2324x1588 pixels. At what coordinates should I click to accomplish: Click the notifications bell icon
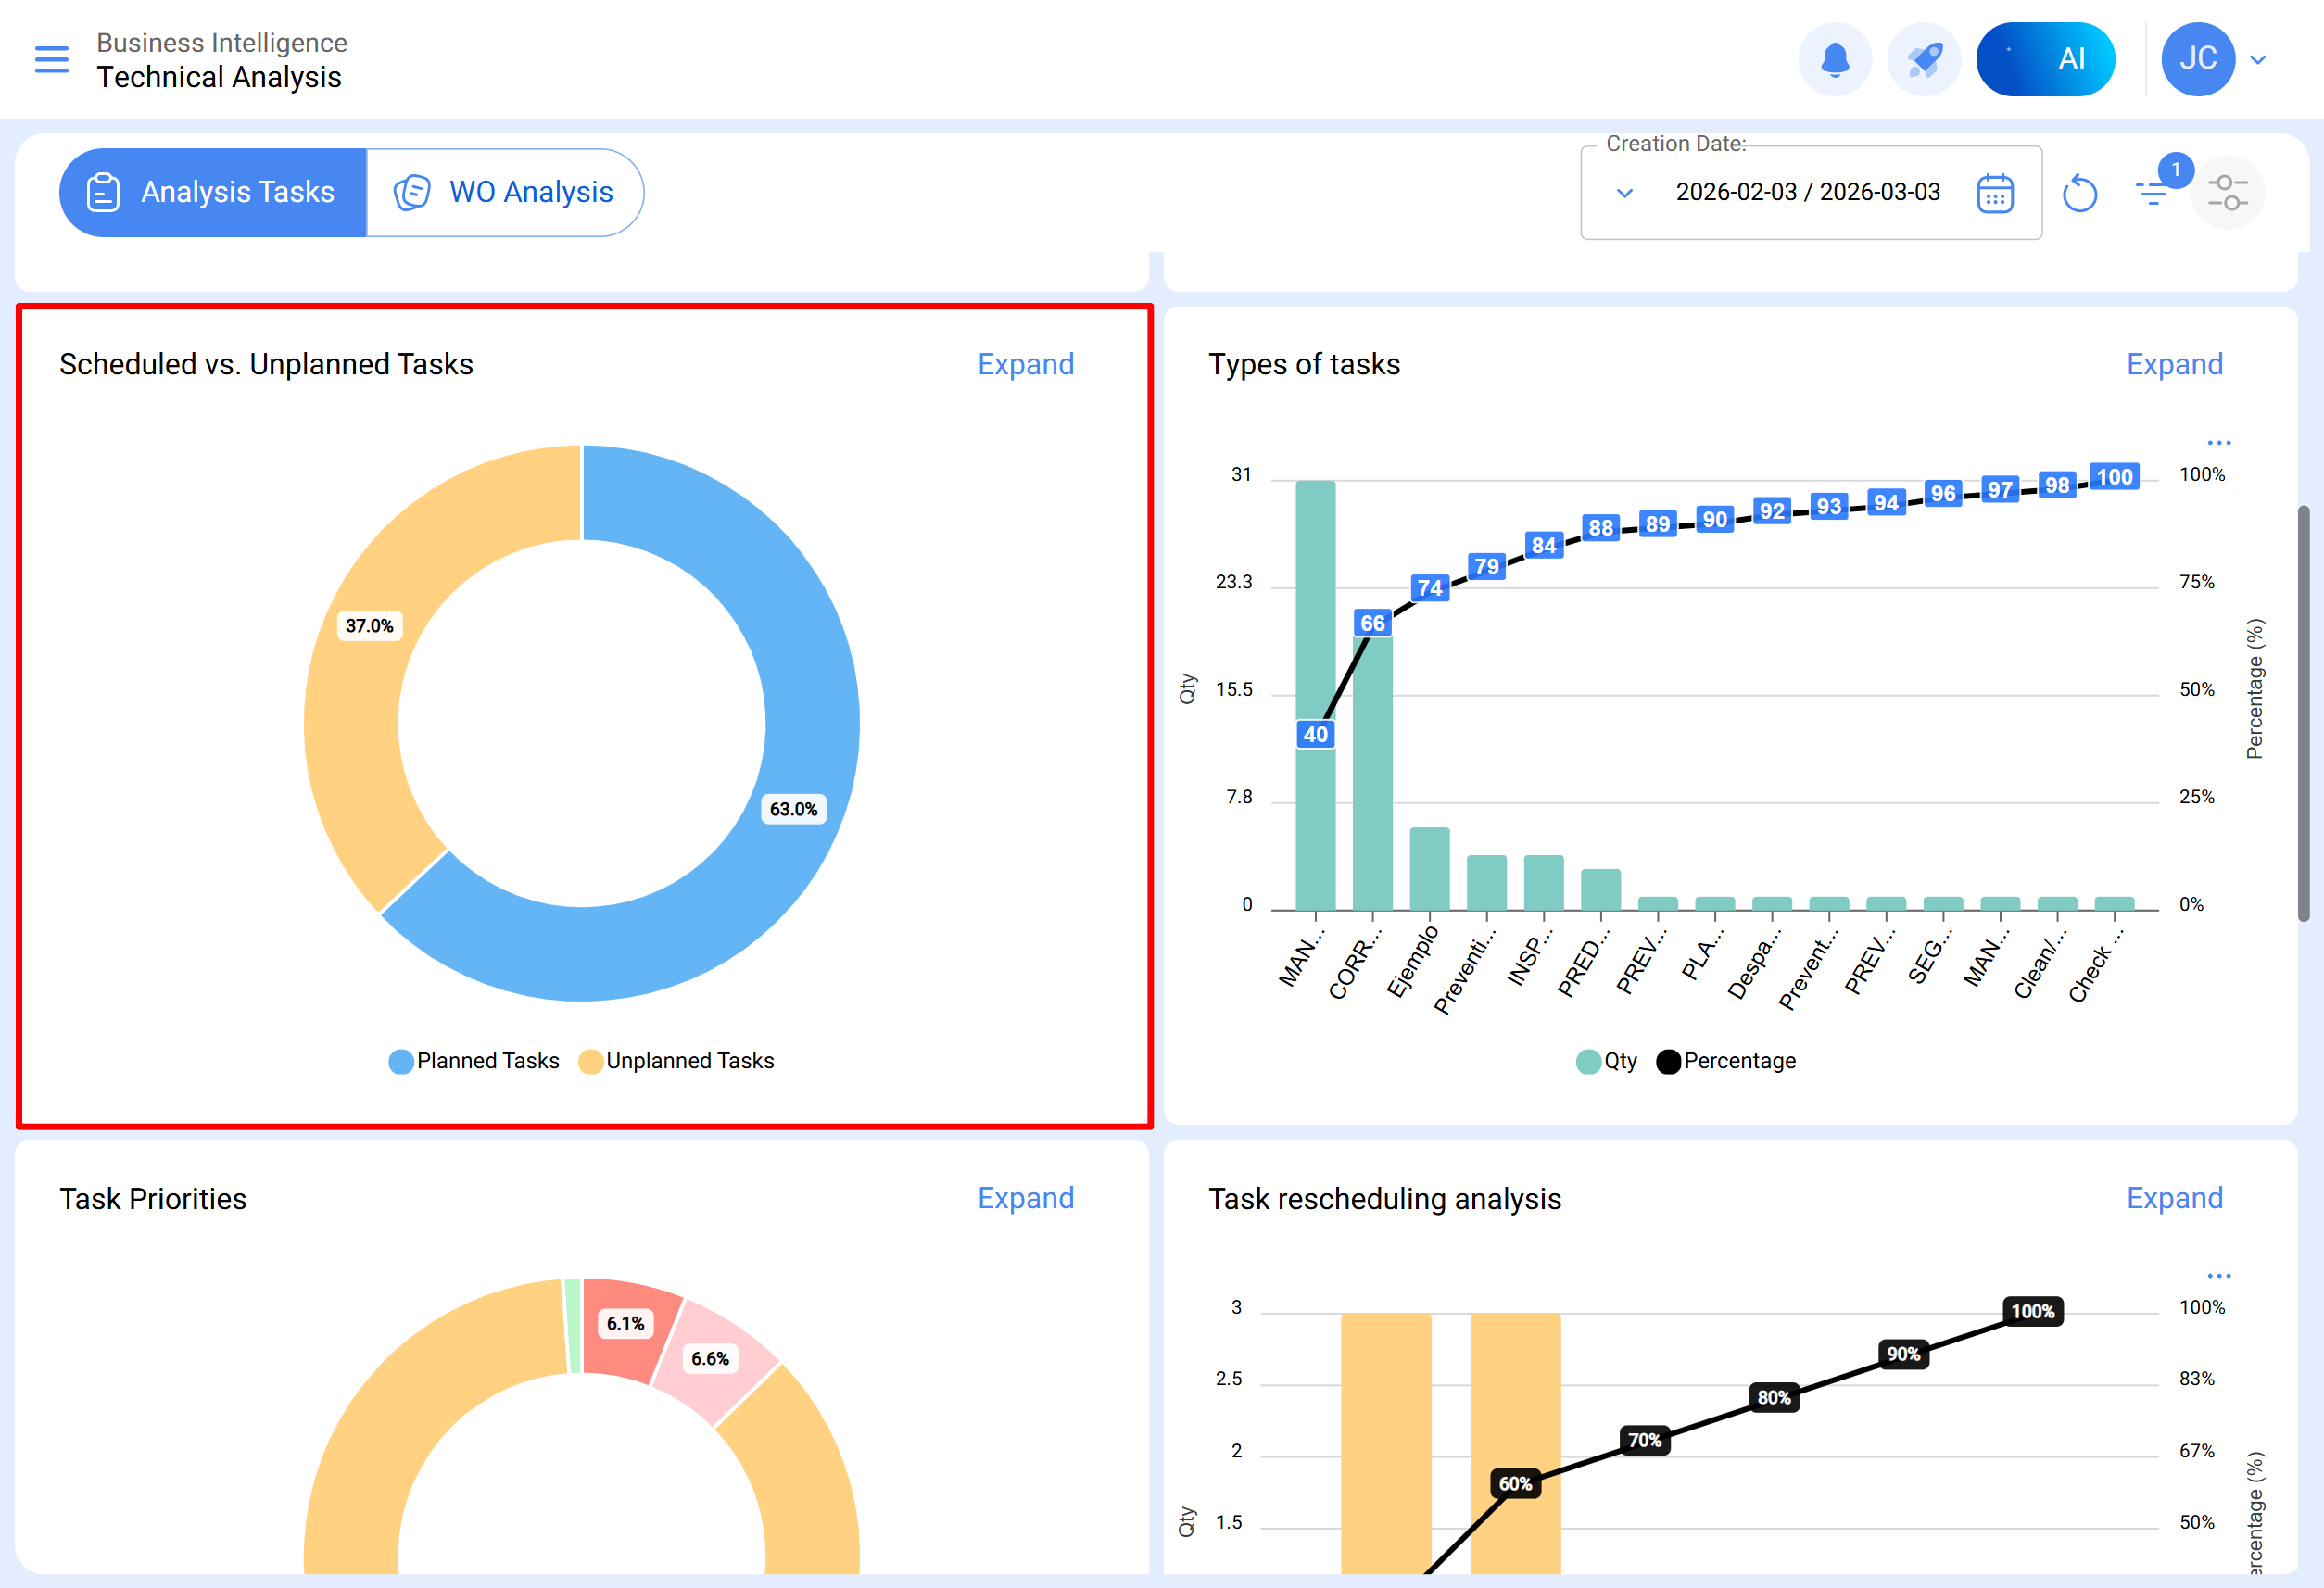(1834, 59)
